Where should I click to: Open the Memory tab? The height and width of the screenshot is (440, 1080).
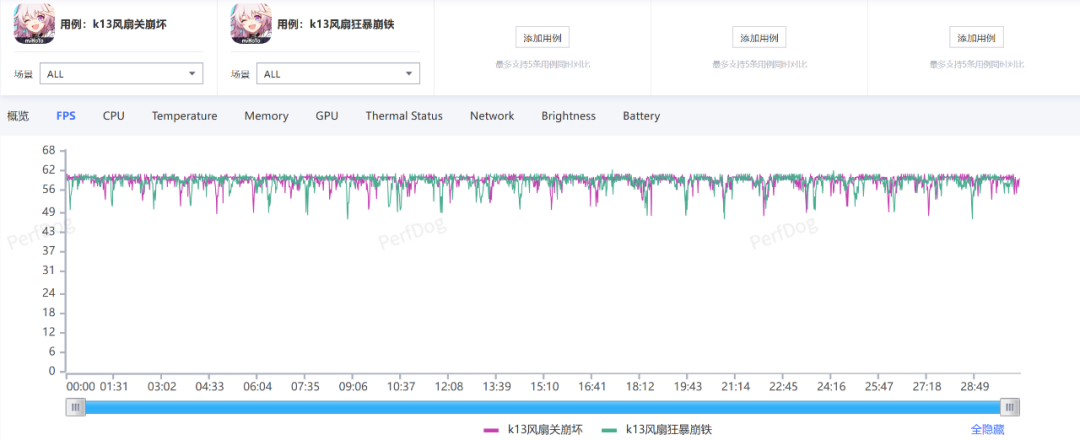[266, 116]
